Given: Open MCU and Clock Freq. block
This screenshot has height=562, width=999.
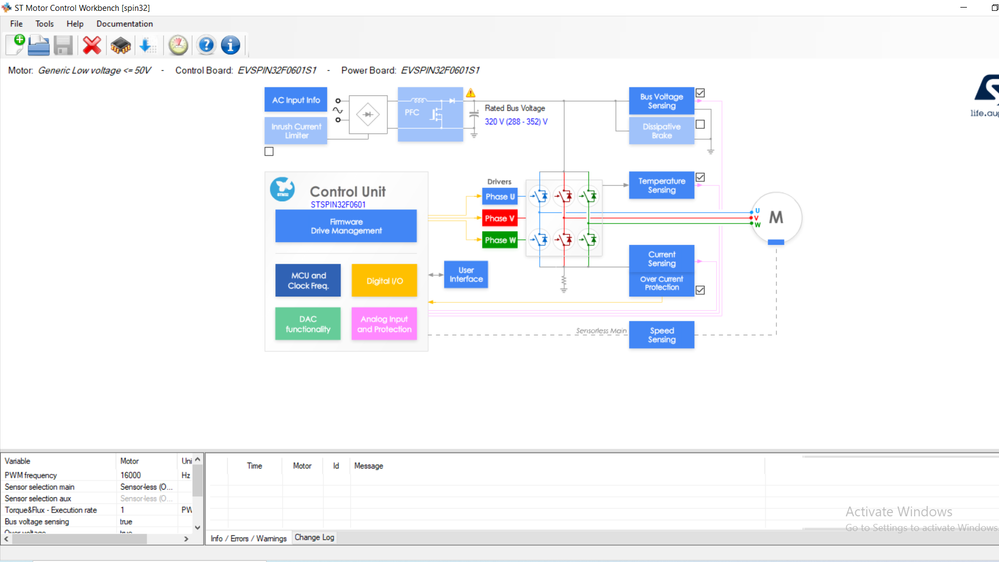Looking at the screenshot, I should pos(308,280).
